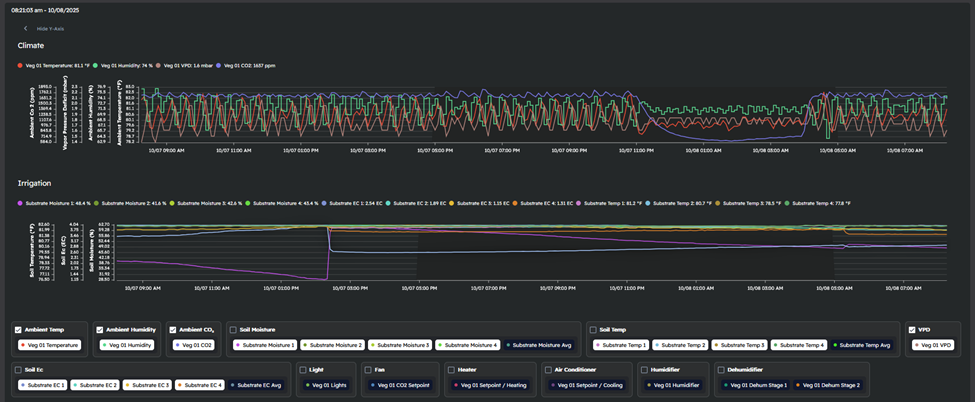This screenshot has height=402, width=975.
Task: Check the Dehumidifier checkbox
Action: click(722, 369)
